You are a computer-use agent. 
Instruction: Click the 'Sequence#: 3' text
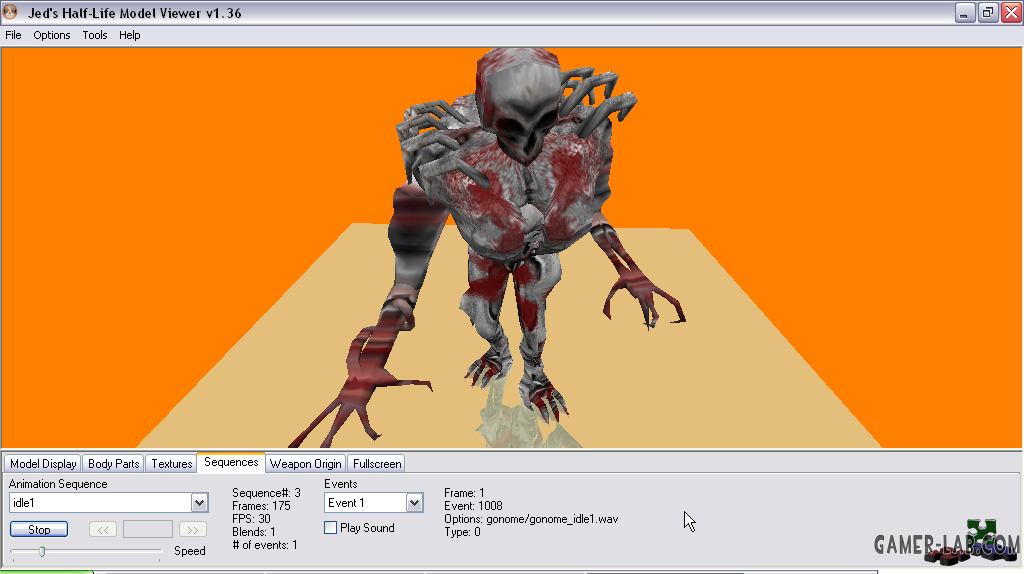(x=266, y=493)
